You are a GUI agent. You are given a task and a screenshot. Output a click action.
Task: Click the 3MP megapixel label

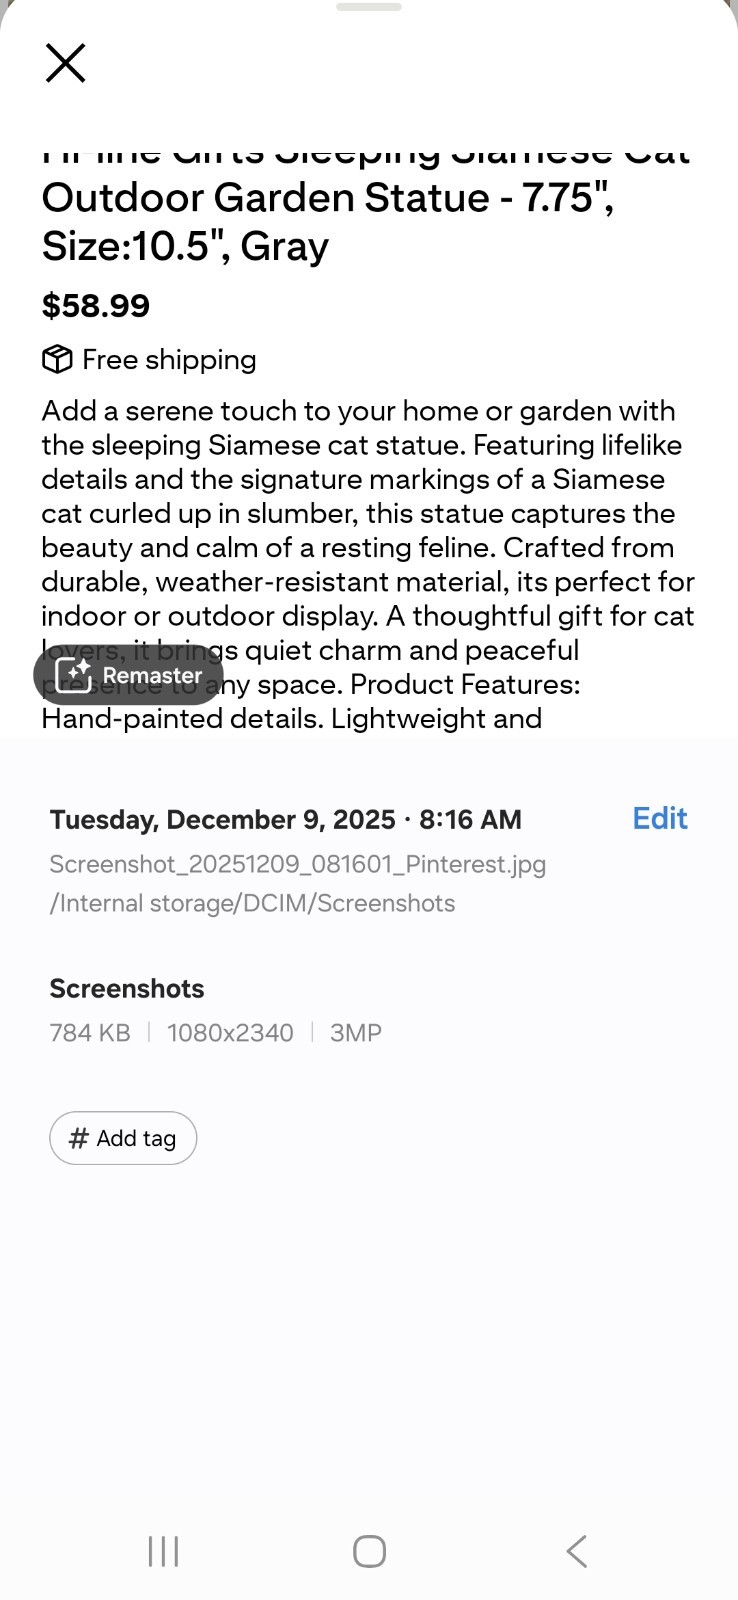click(x=356, y=1032)
